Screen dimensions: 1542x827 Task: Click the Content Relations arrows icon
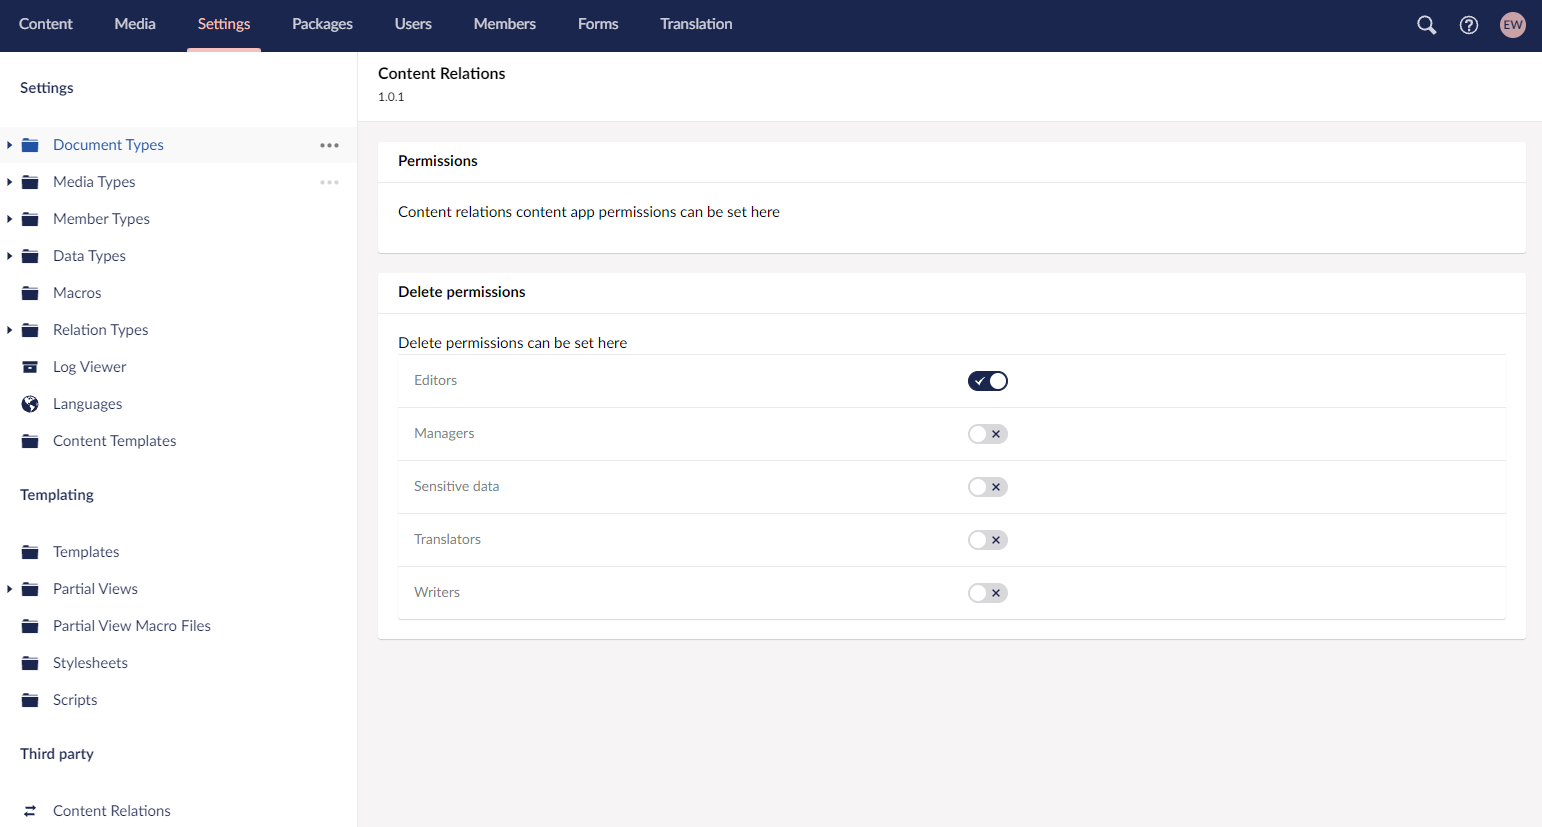click(30, 811)
